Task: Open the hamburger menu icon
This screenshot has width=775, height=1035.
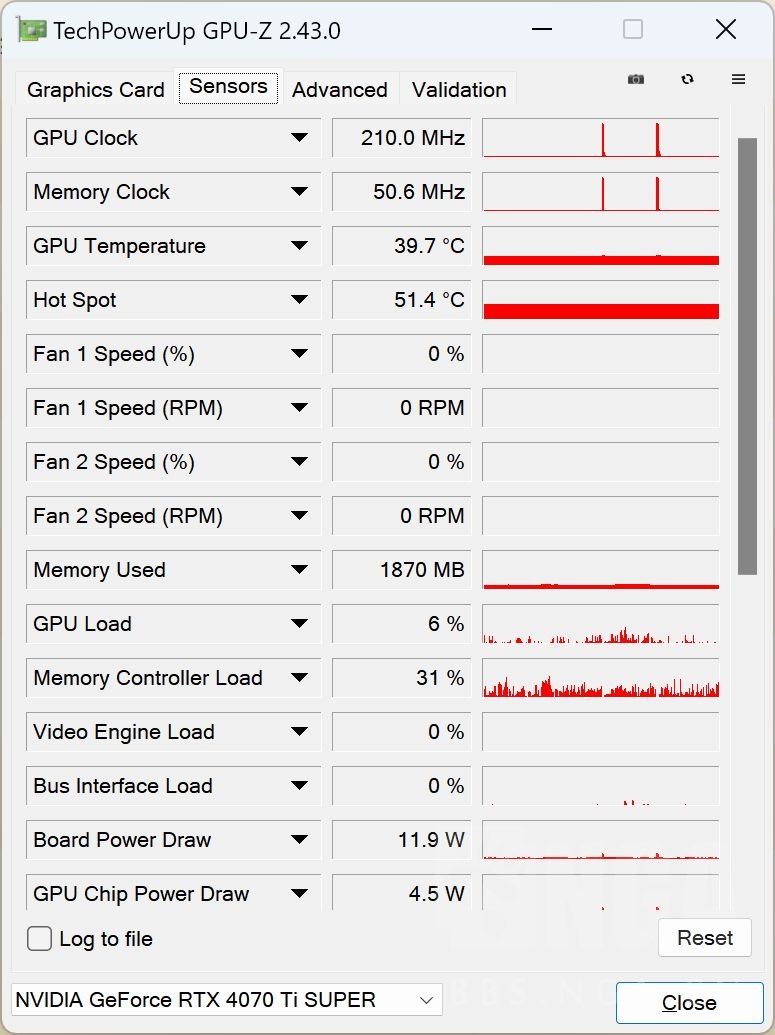Action: coord(739,80)
